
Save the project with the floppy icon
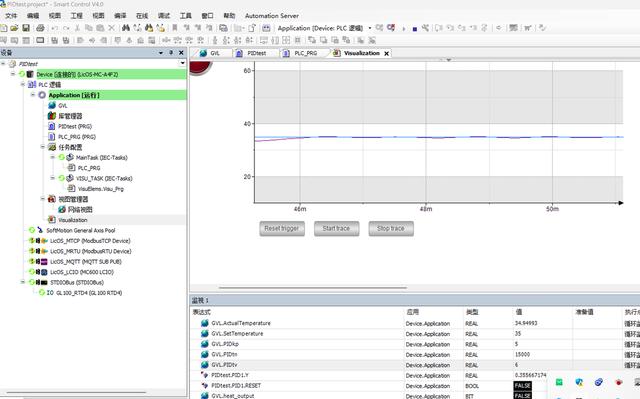26,28
